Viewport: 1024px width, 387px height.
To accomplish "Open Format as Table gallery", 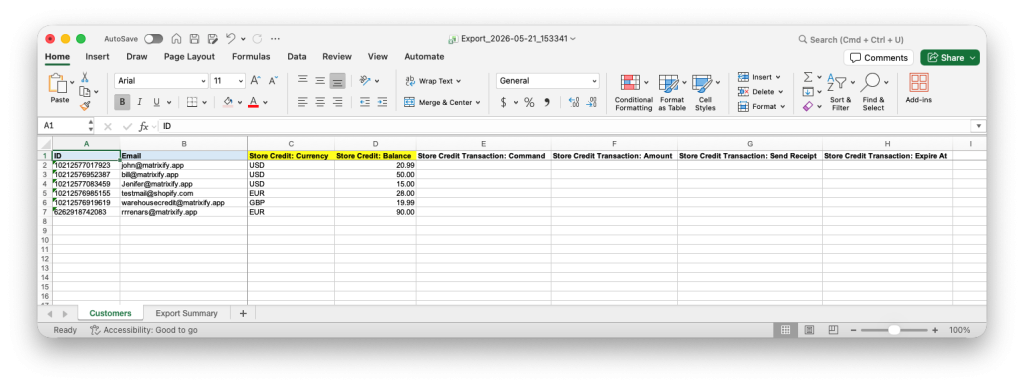I will (672, 93).
